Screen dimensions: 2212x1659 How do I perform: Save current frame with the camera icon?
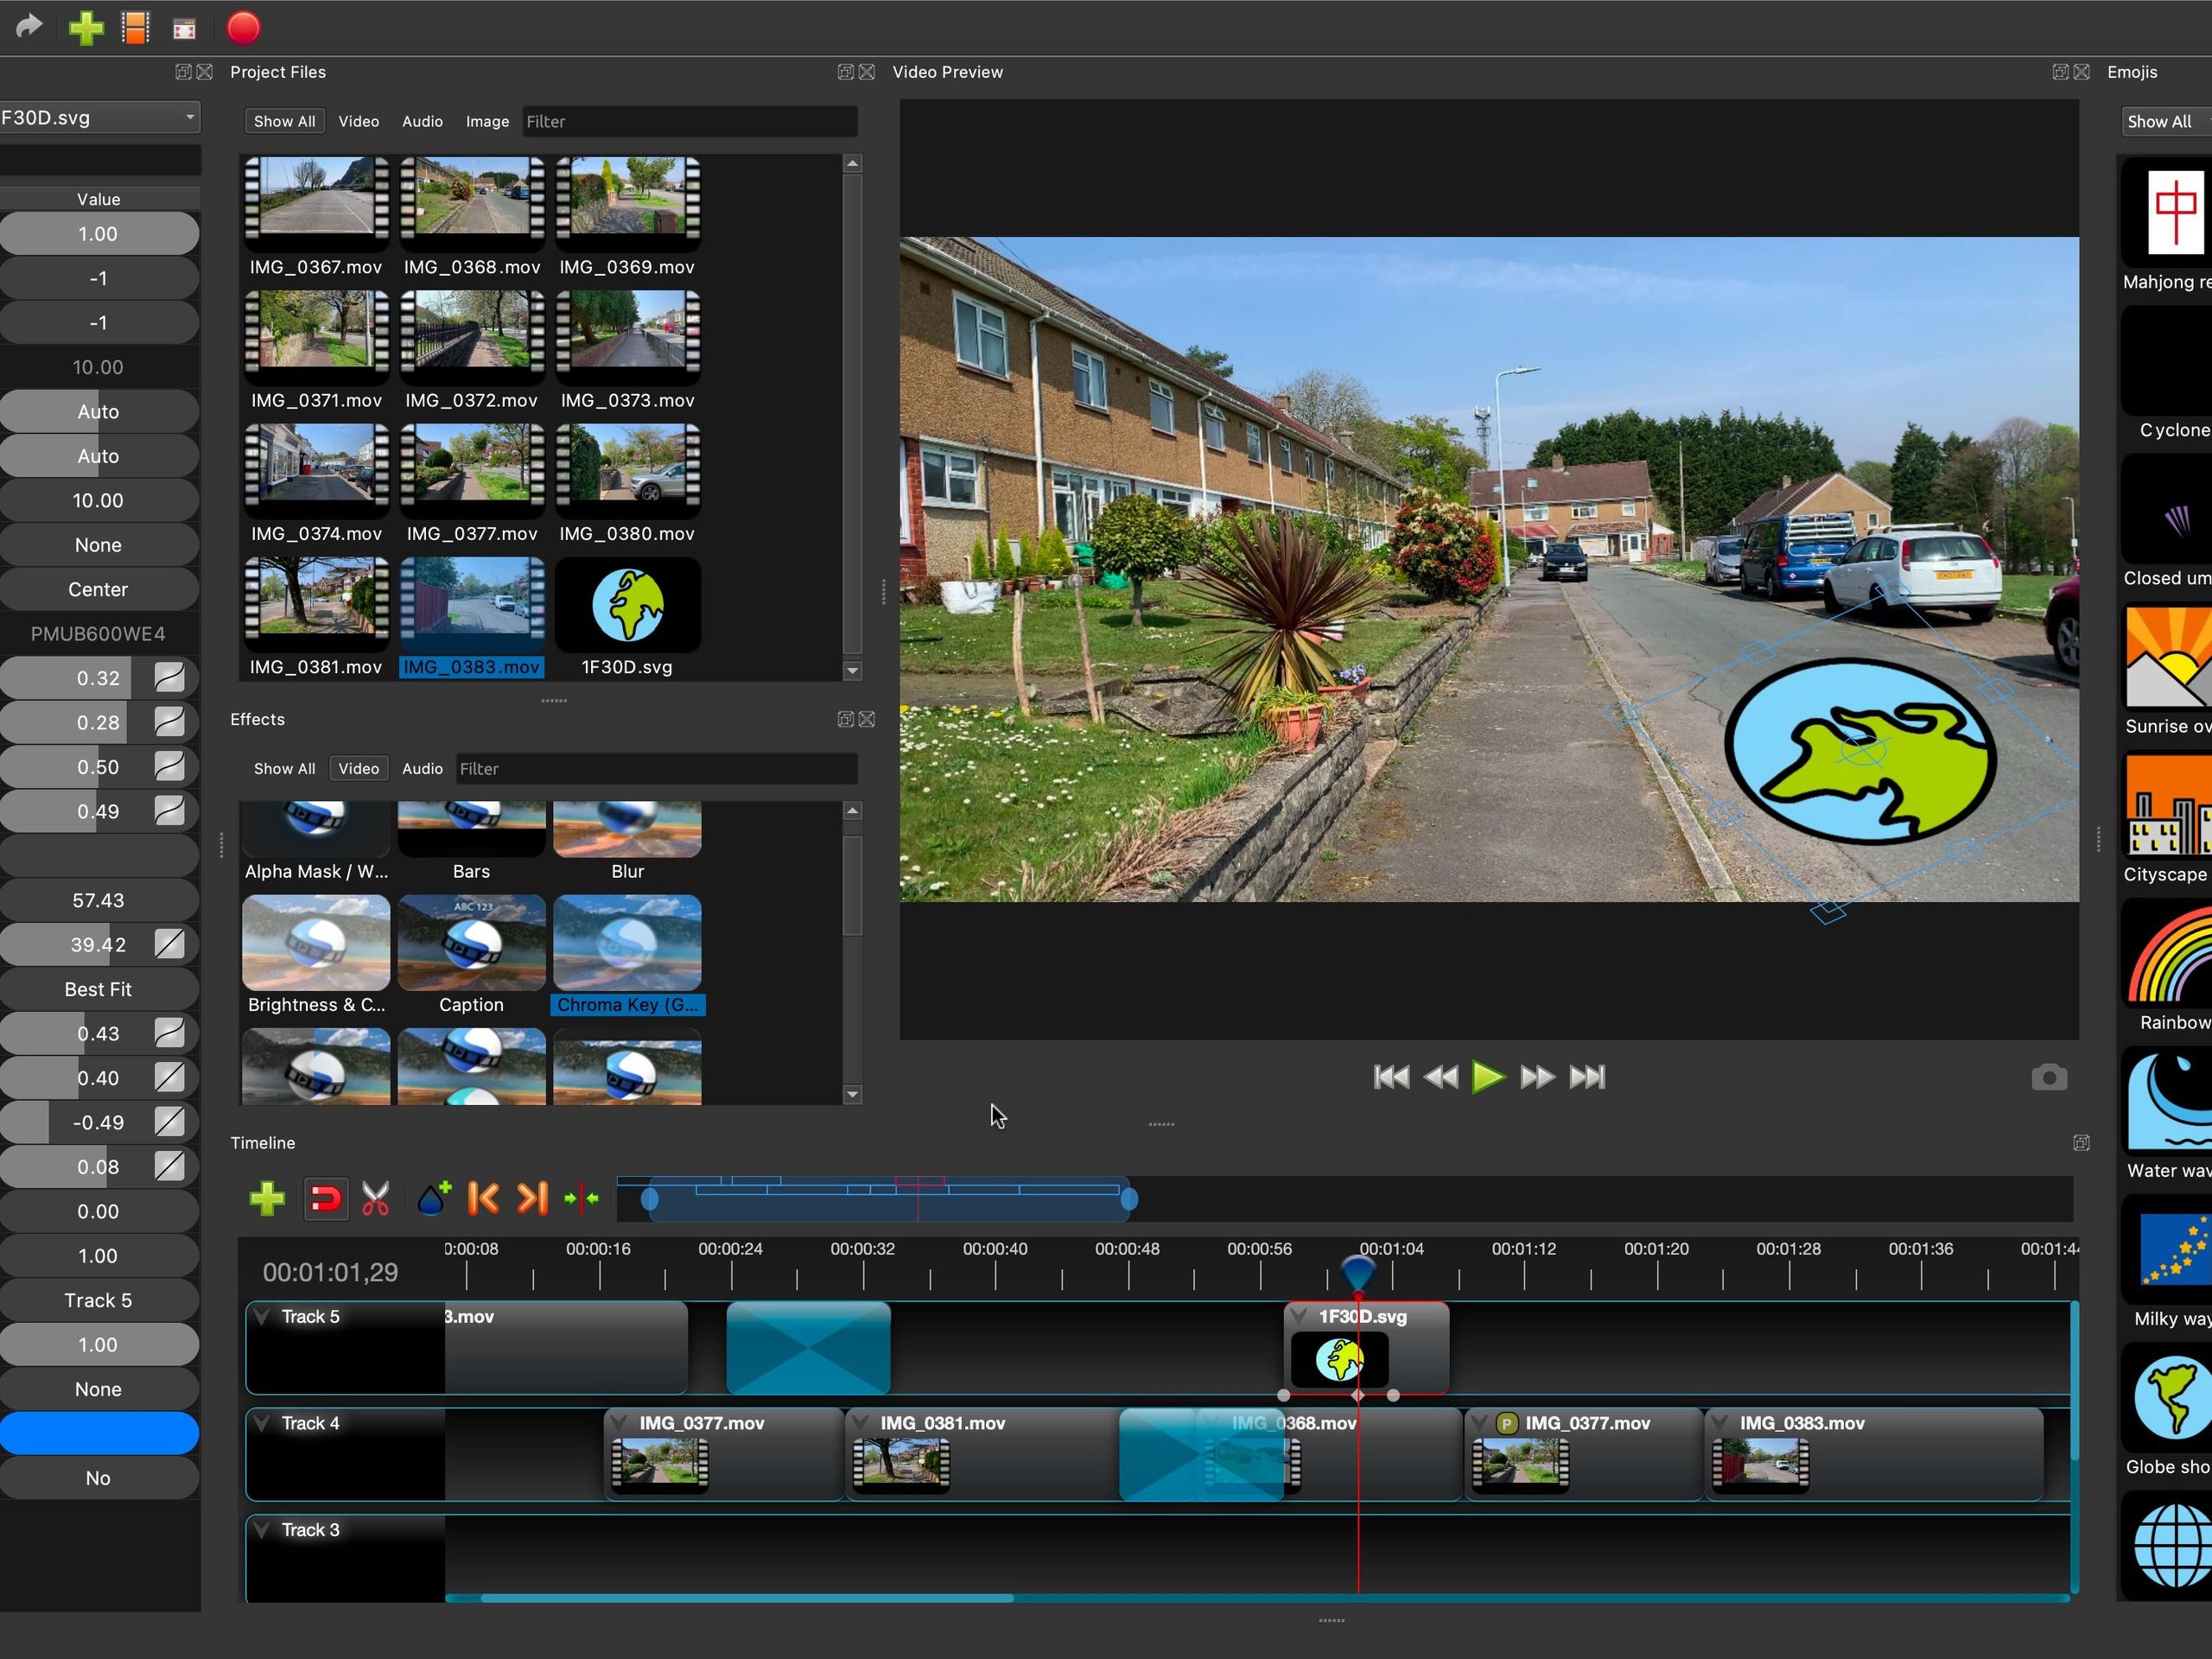pos(2048,1078)
